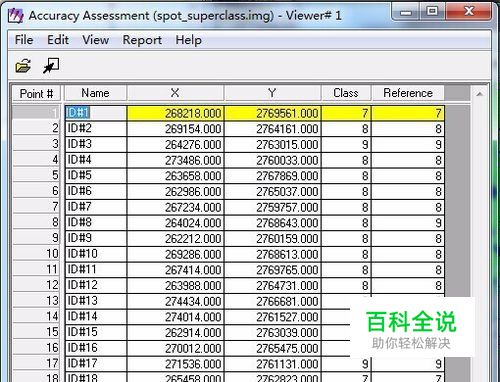Image resolution: width=500 pixels, height=382 pixels.
Task: Click X value 264276.000
Action: pyautogui.click(x=176, y=144)
